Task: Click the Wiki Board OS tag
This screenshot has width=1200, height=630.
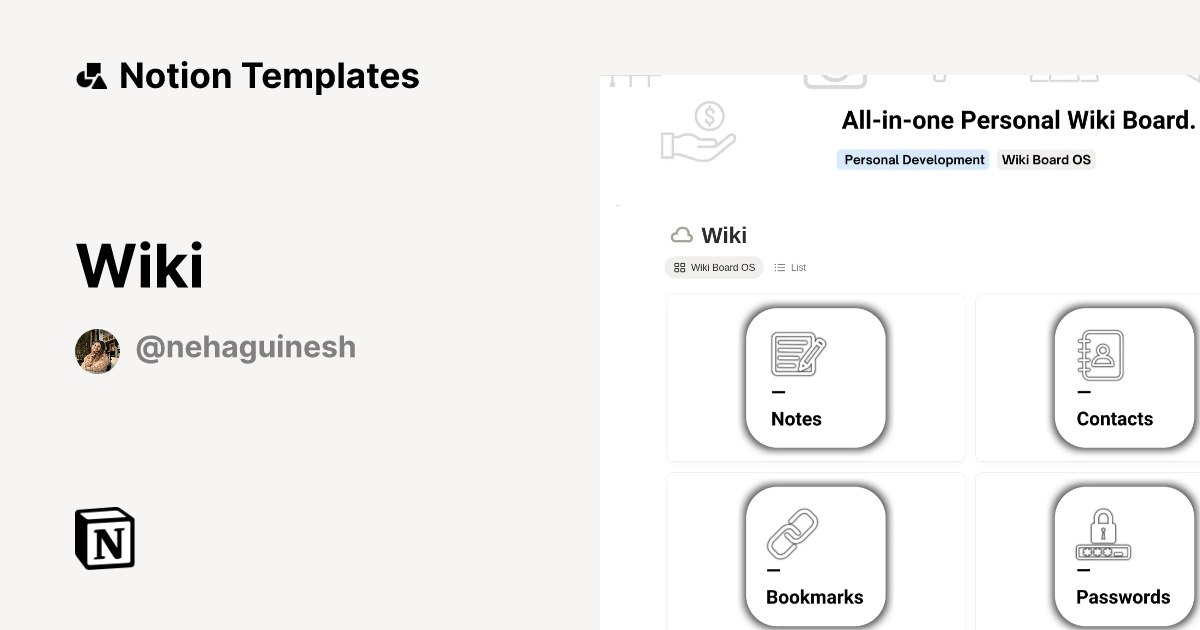Action: point(1045,160)
